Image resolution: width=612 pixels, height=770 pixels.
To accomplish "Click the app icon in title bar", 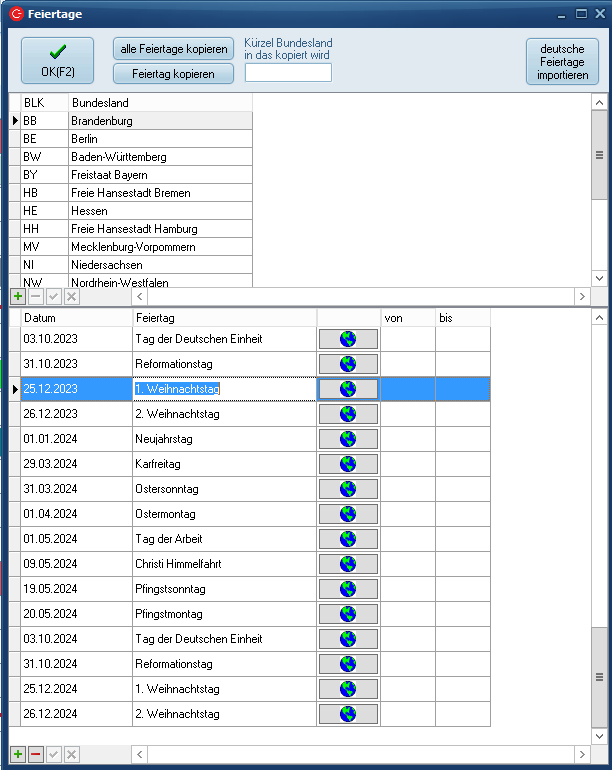I will click(x=14, y=14).
